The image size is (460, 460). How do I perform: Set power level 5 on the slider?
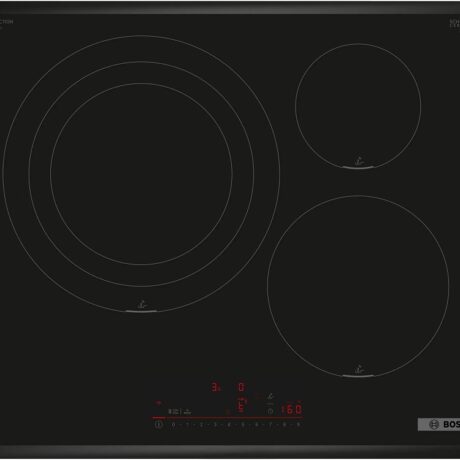point(243,425)
